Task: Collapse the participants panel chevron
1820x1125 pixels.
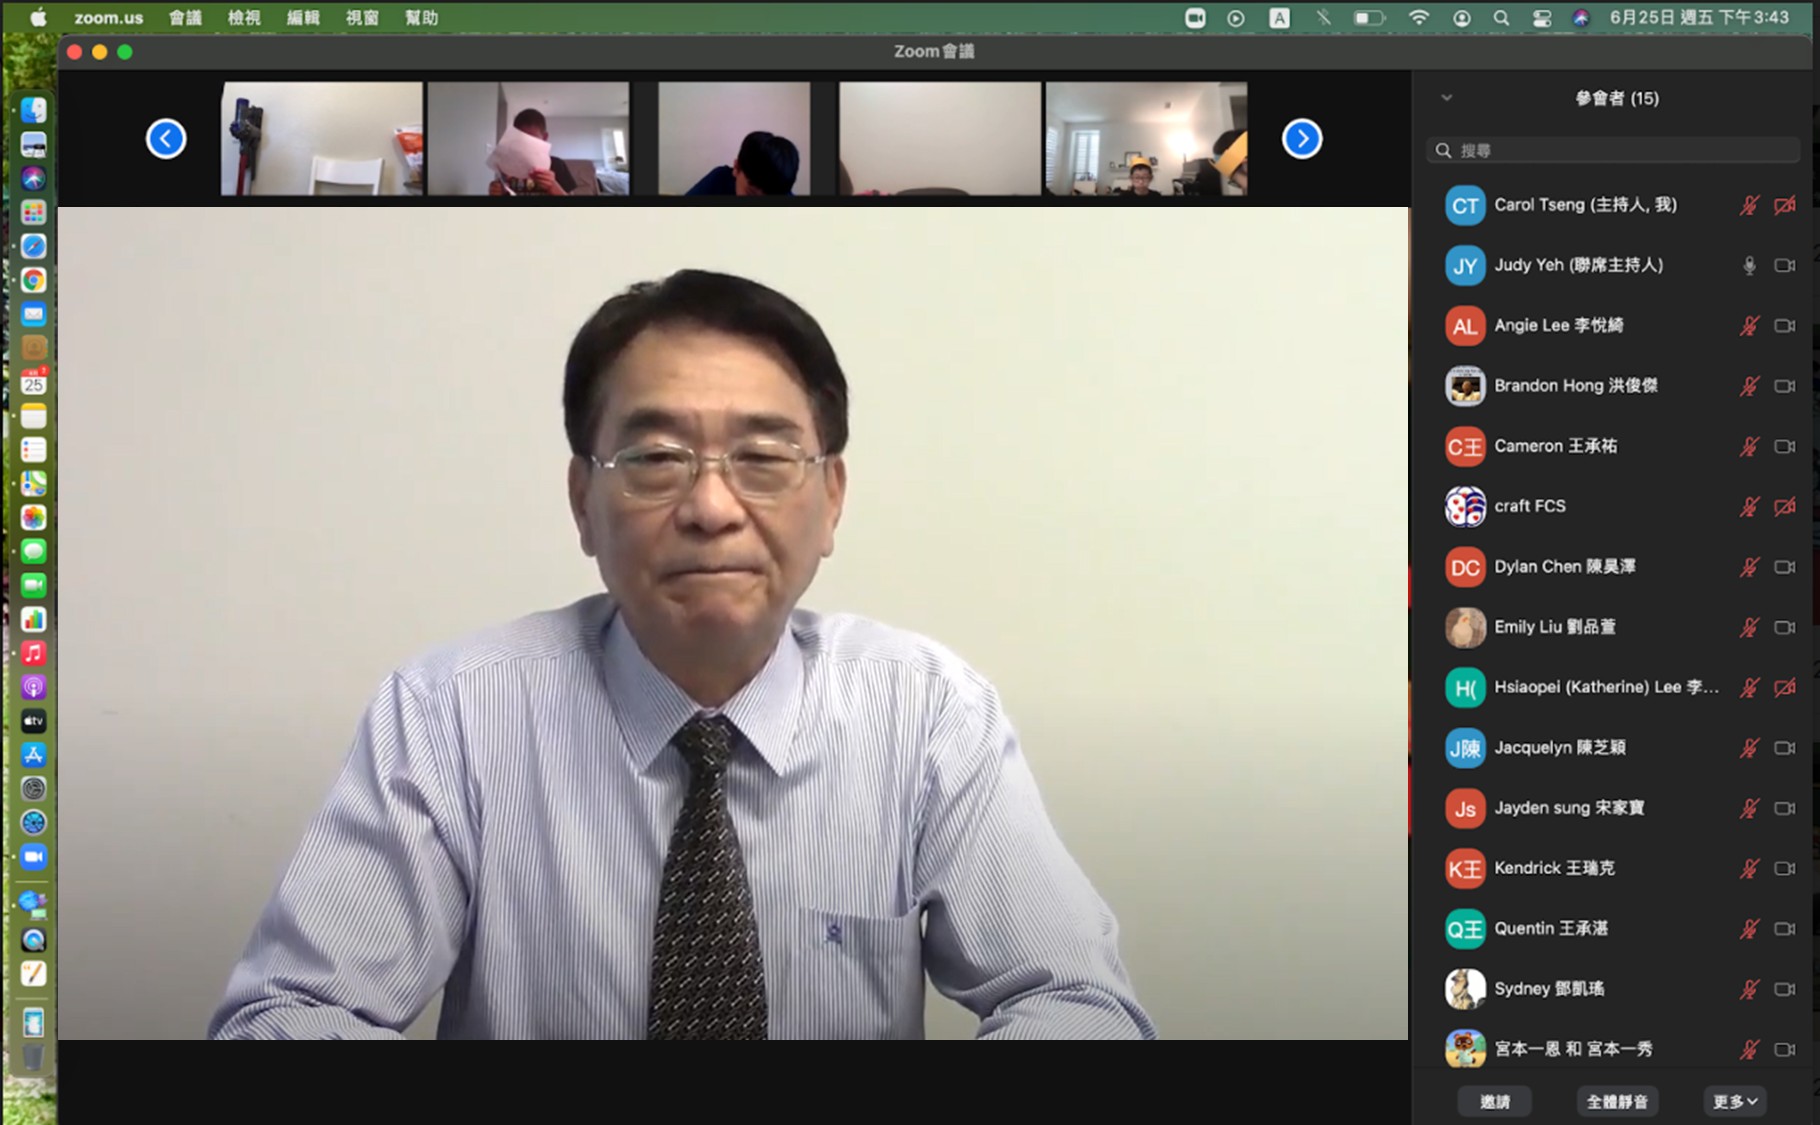Action: (1446, 98)
